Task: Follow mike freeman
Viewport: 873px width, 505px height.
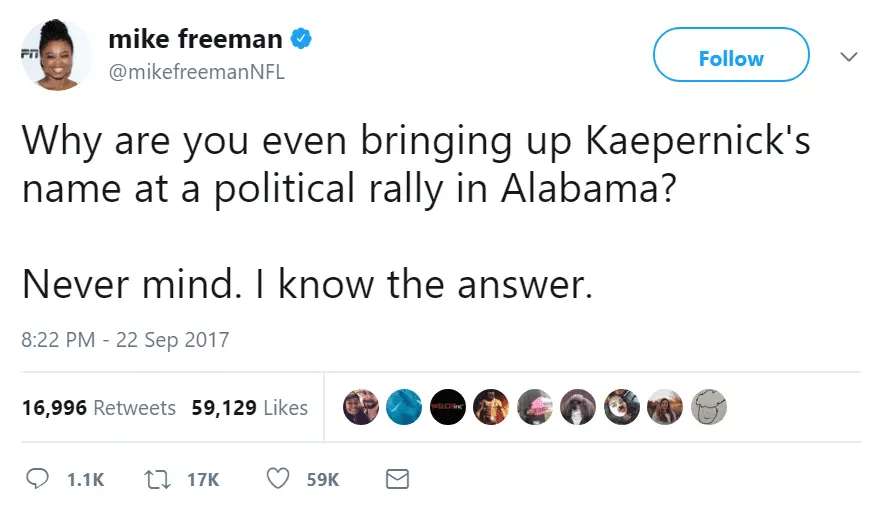Action: click(730, 58)
